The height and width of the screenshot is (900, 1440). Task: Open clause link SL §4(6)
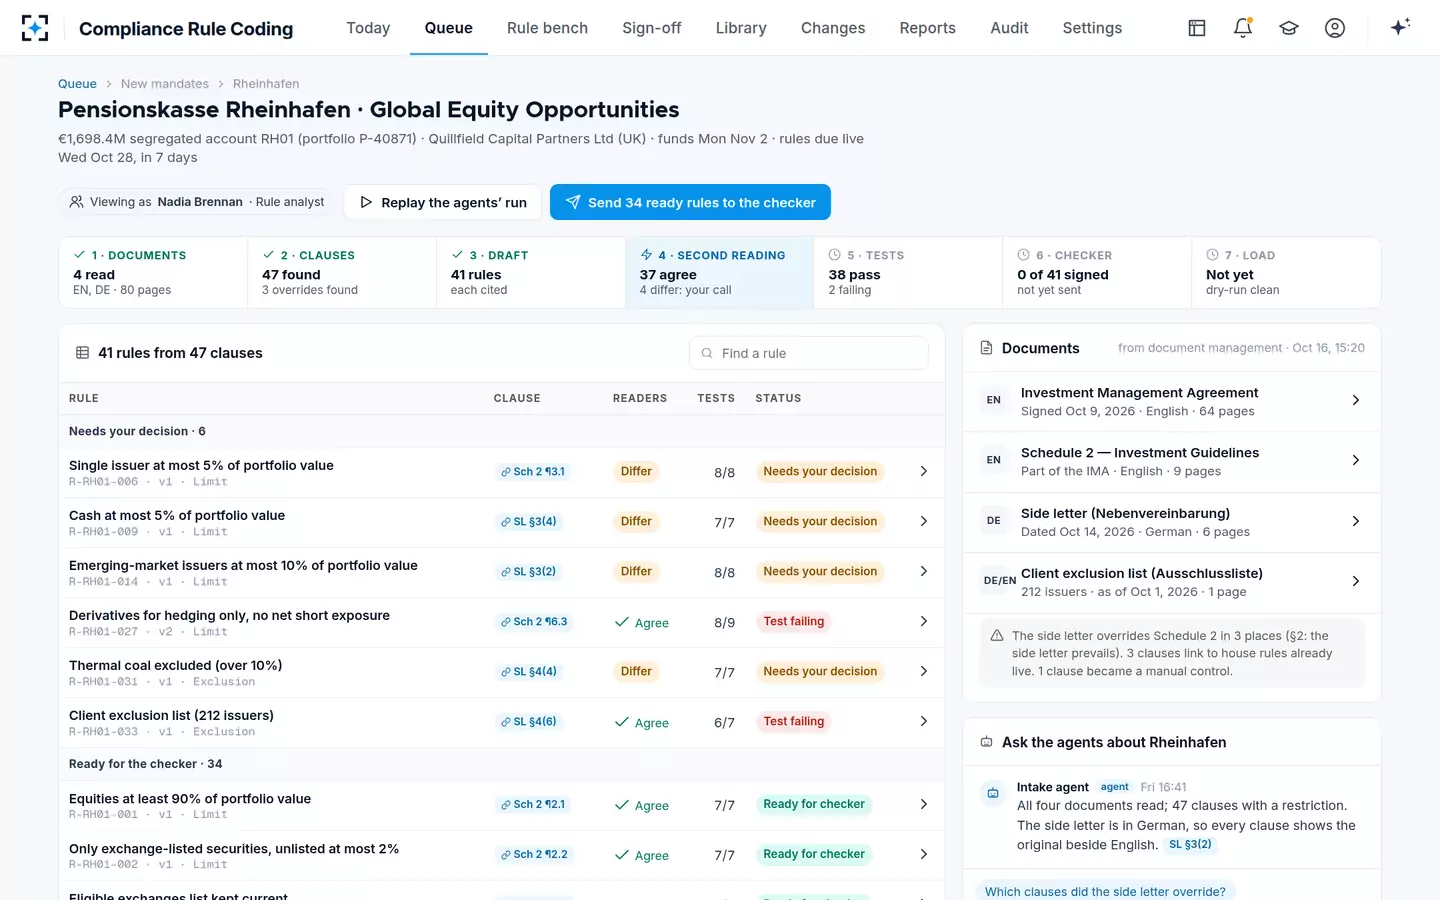click(529, 722)
